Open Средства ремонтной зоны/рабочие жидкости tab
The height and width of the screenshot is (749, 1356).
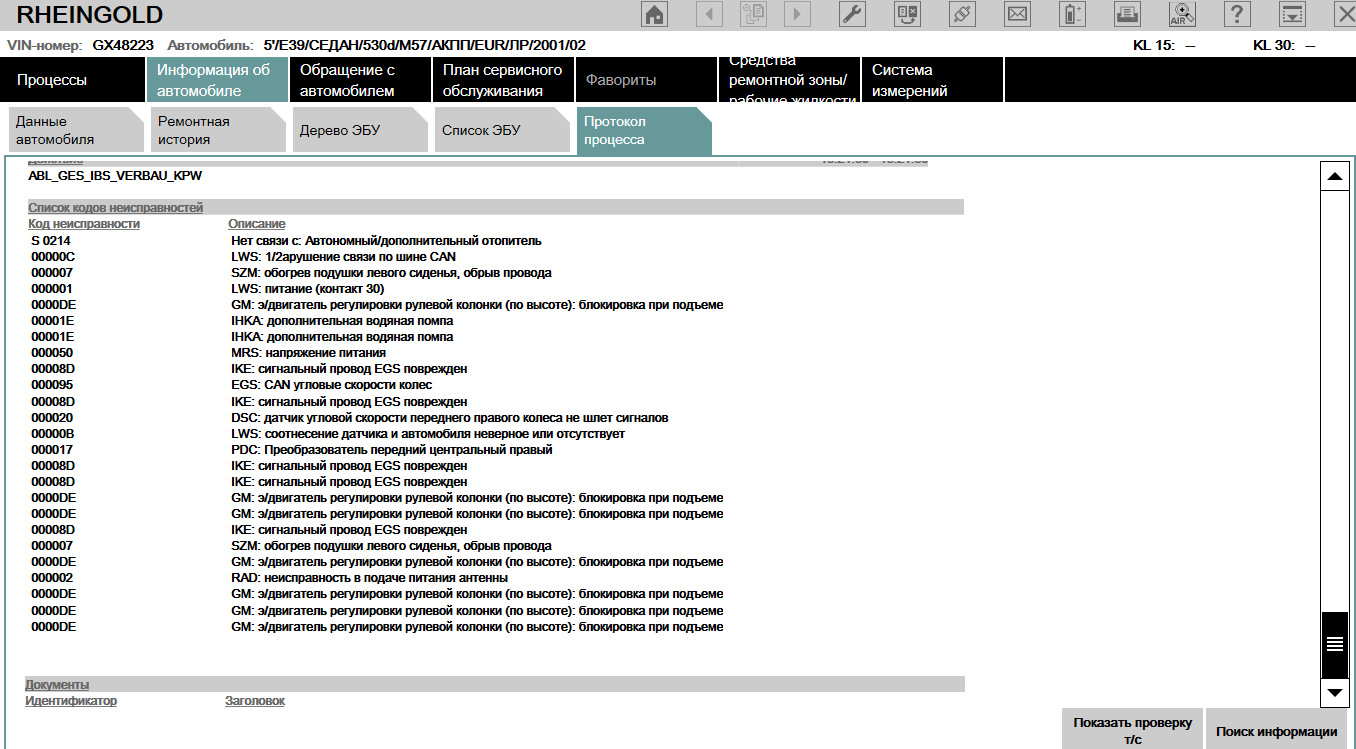pos(789,80)
